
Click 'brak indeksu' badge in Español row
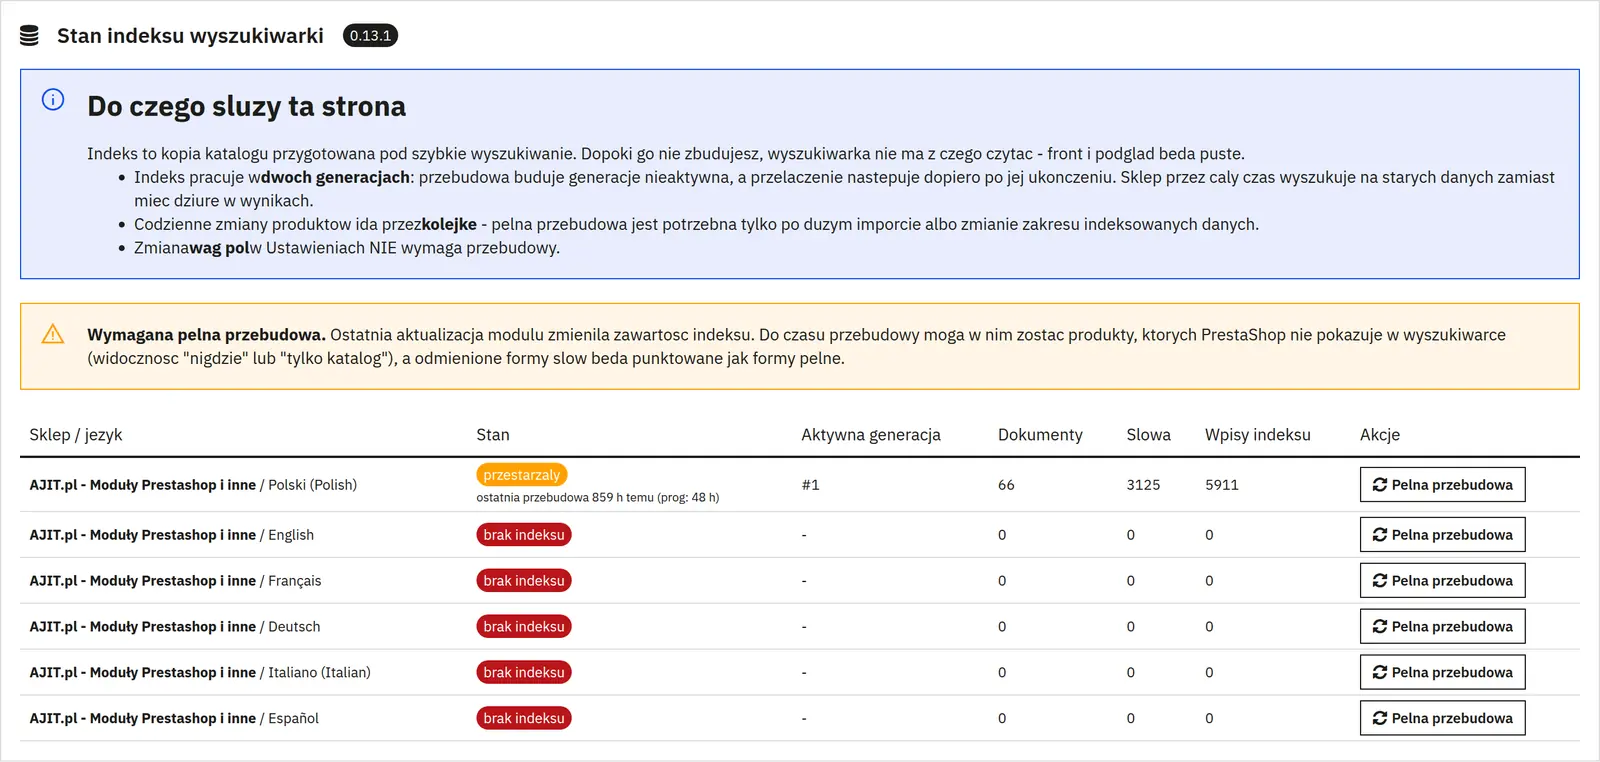(x=524, y=719)
